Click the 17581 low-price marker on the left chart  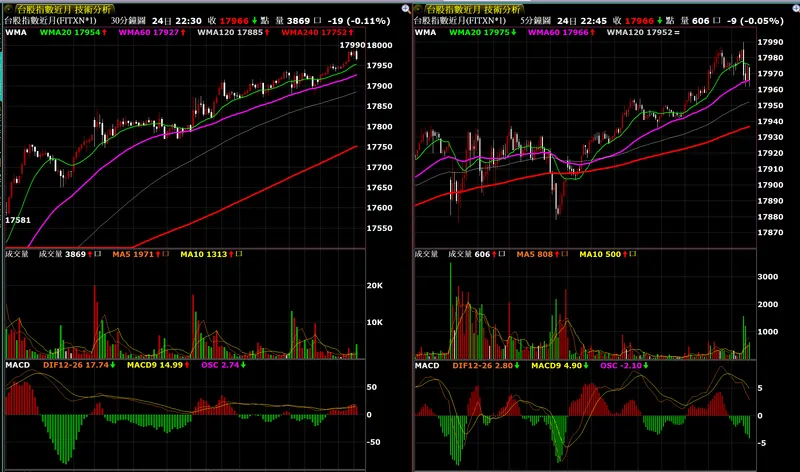point(18,220)
